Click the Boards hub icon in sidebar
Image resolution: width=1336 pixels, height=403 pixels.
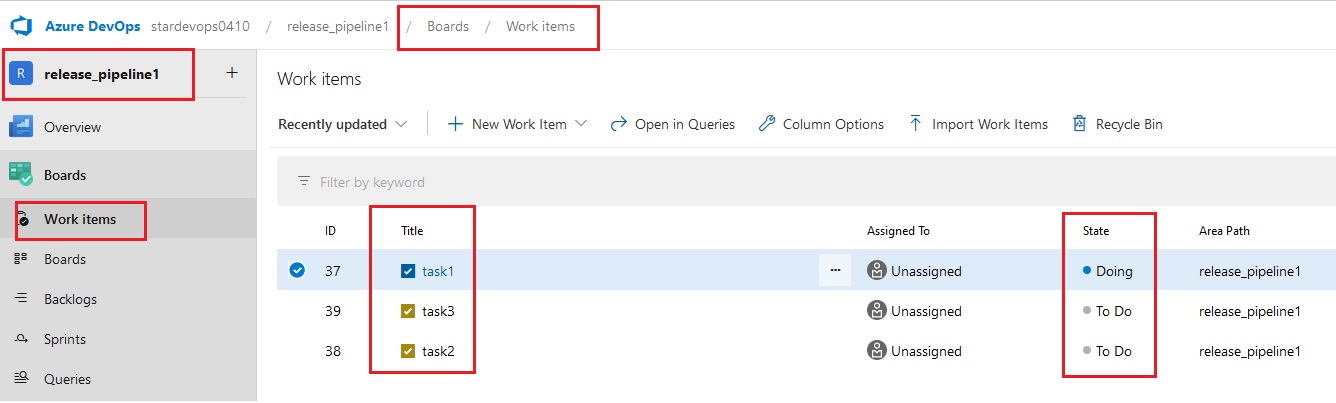pyautogui.click(x=21, y=175)
